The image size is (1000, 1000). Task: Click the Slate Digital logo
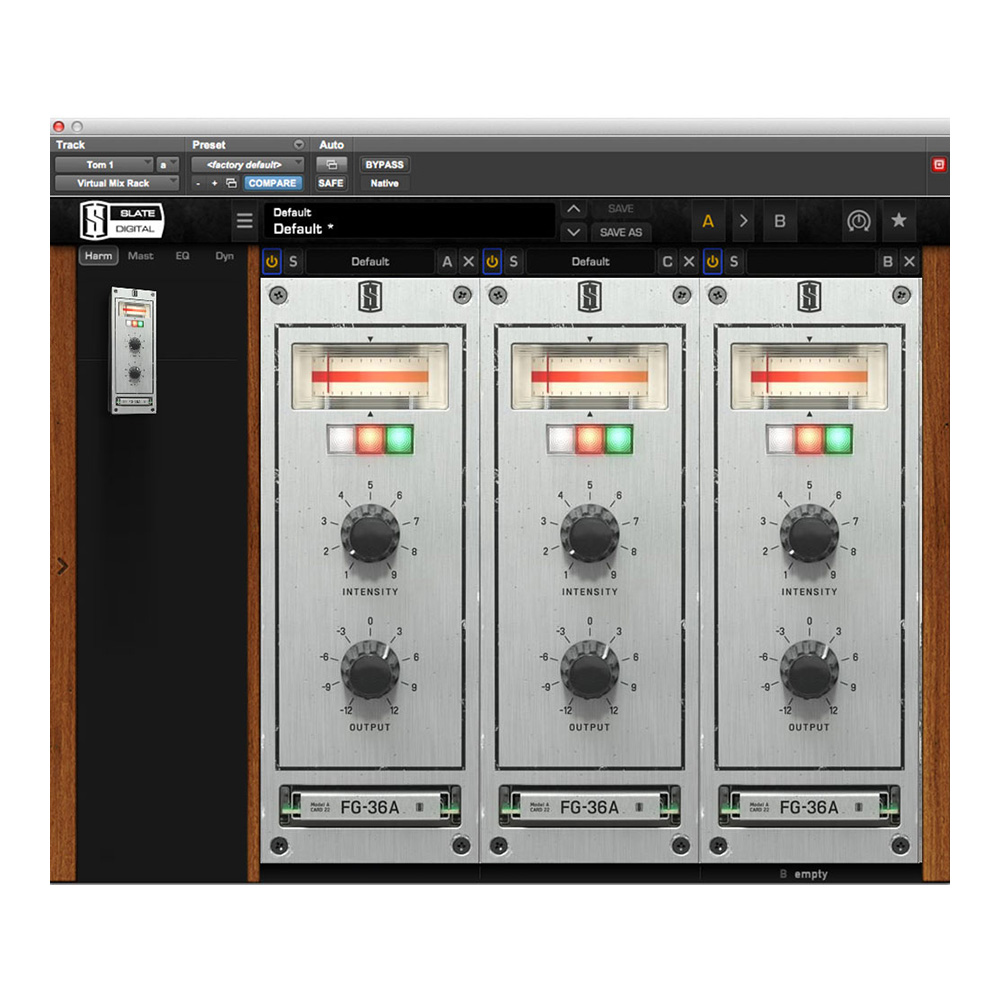pyautogui.click(x=121, y=221)
